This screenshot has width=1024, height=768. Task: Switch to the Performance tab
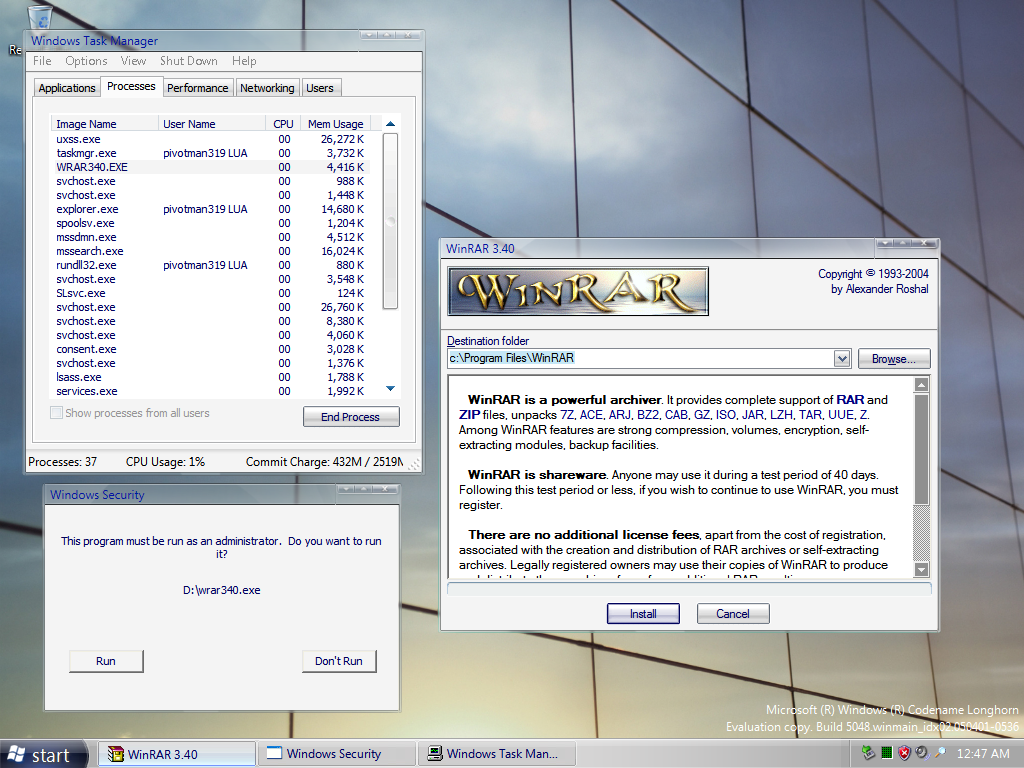tap(198, 88)
